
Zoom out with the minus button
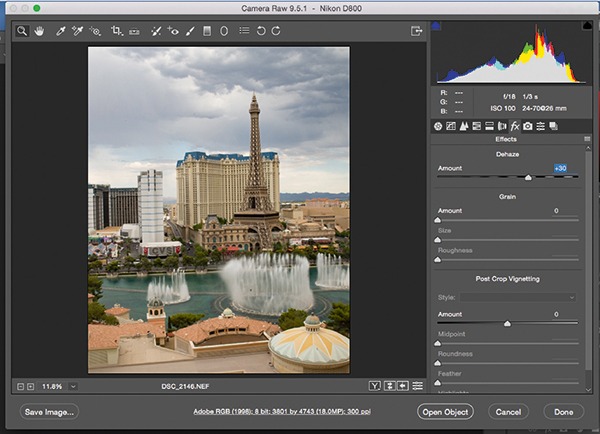pos(21,387)
